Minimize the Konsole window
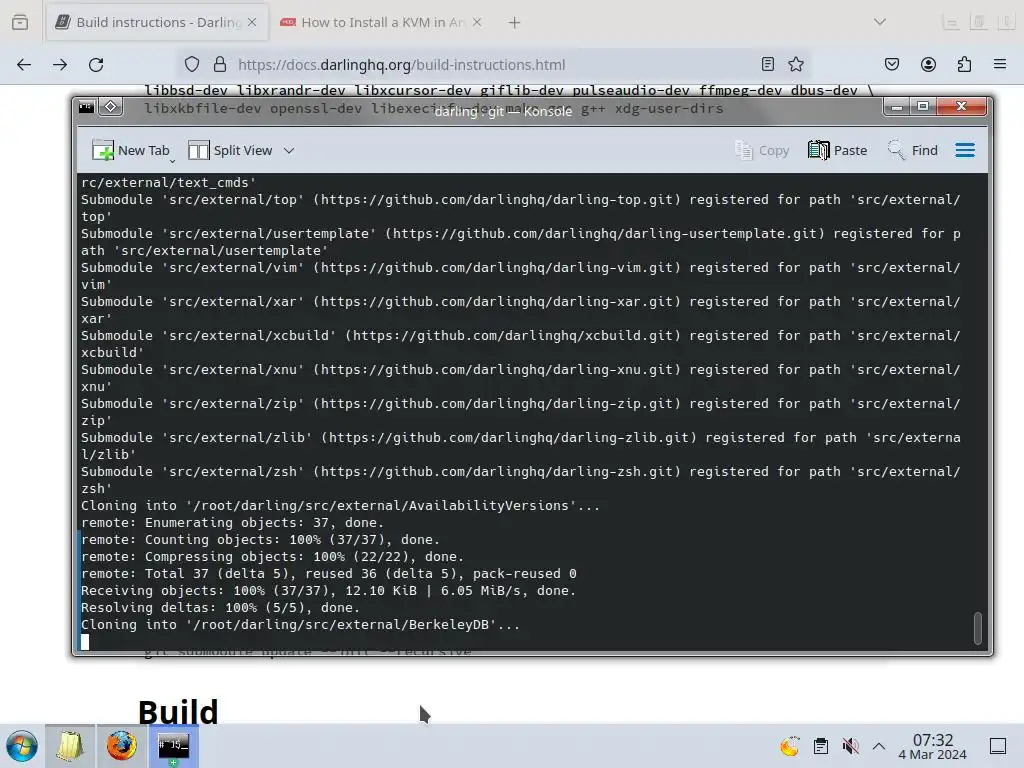The height and width of the screenshot is (768, 1024). pos(897,106)
